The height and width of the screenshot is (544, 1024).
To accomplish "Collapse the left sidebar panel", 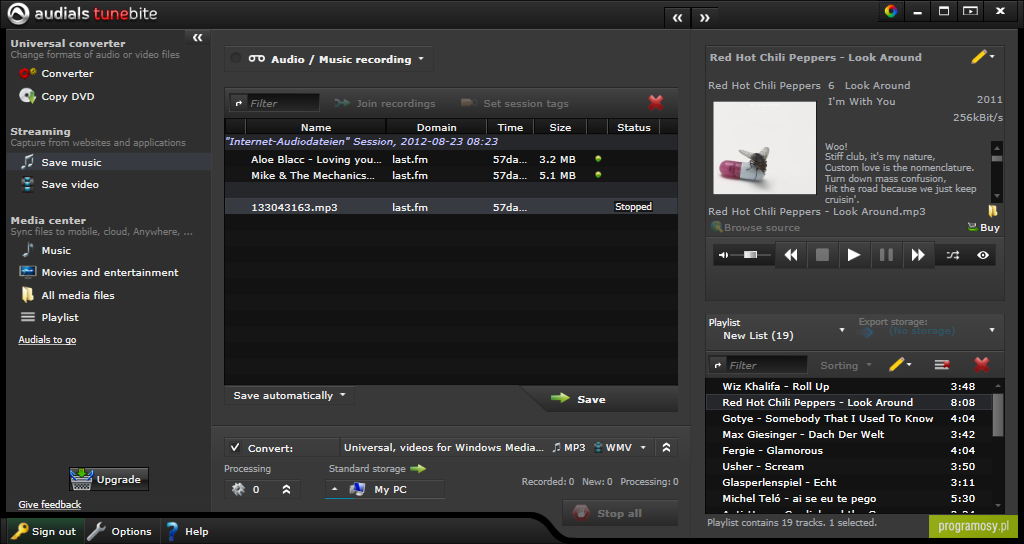I will point(197,38).
